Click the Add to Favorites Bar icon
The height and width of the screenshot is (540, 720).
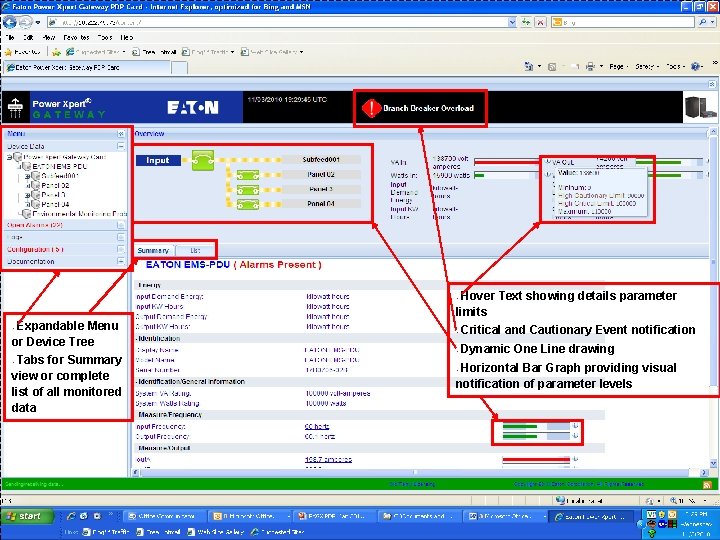coord(56,52)
